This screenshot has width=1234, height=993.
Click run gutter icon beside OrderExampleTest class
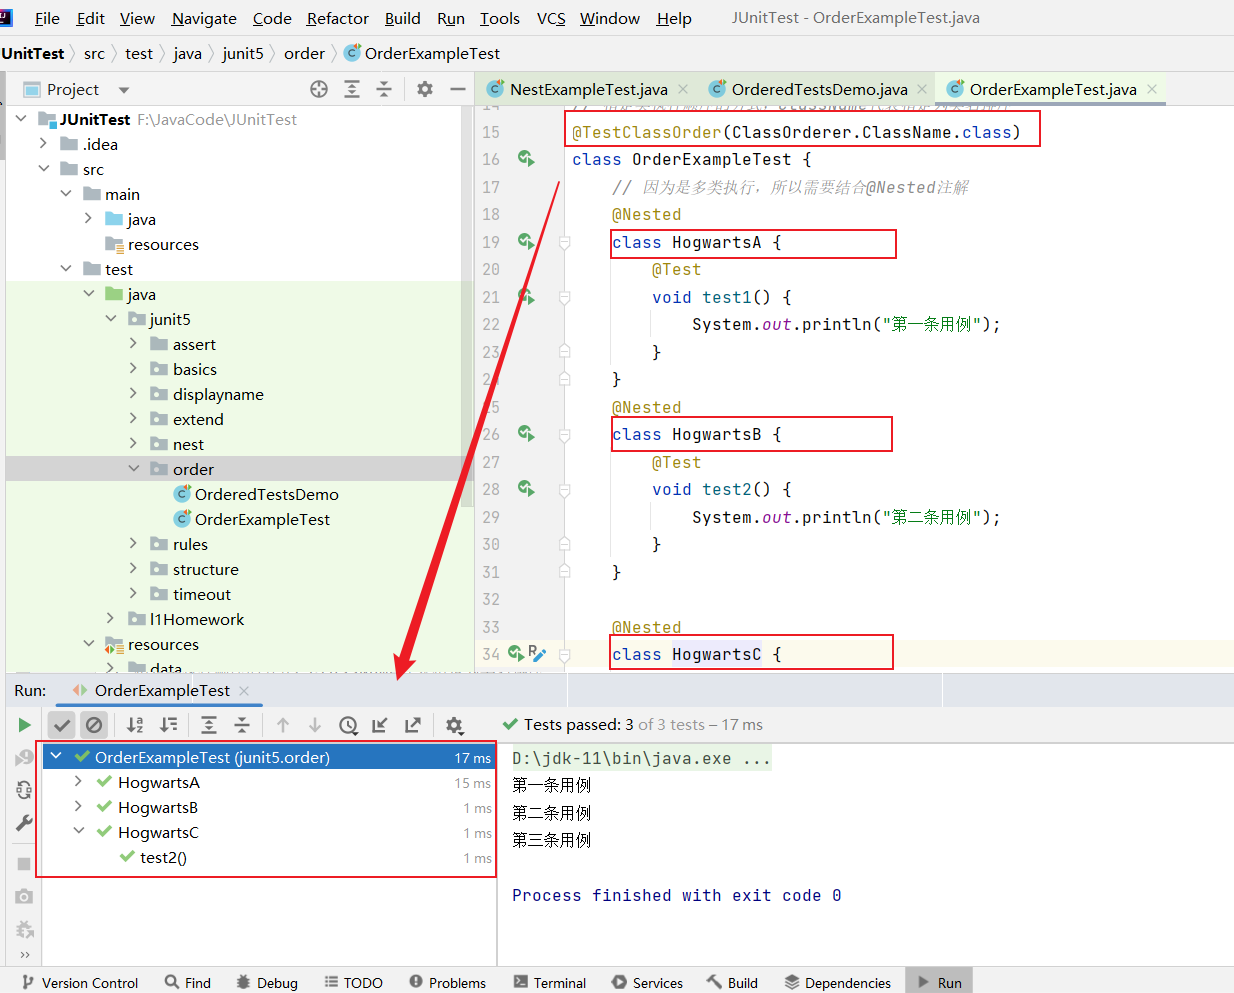pos(525,159)
